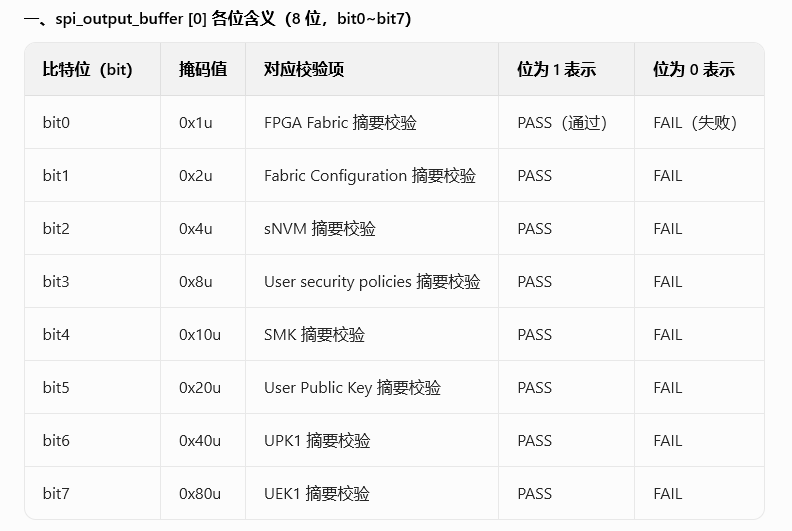The width and height of the screenshot is (792, 531).
Task: Click the 比特位 (bit) column header
Action: coord(87,69)
